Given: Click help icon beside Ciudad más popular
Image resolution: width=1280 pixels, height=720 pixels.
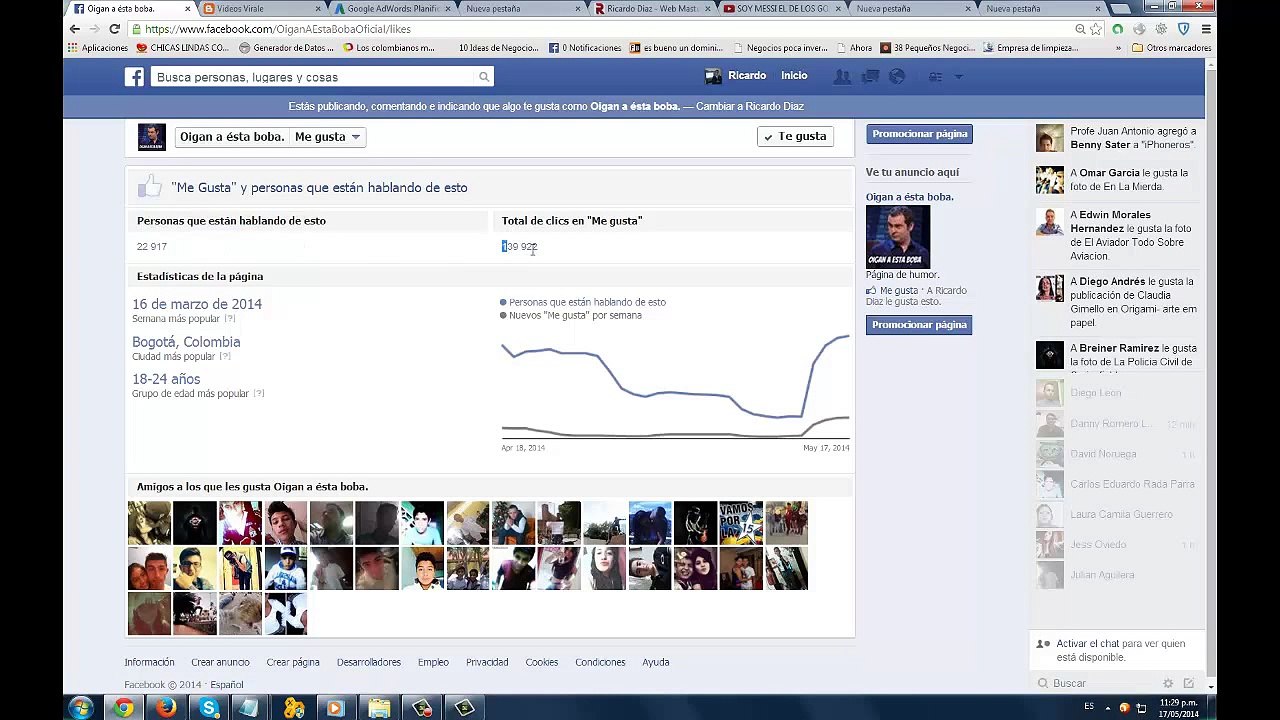Looking at the screenshot, I should 225,356.
